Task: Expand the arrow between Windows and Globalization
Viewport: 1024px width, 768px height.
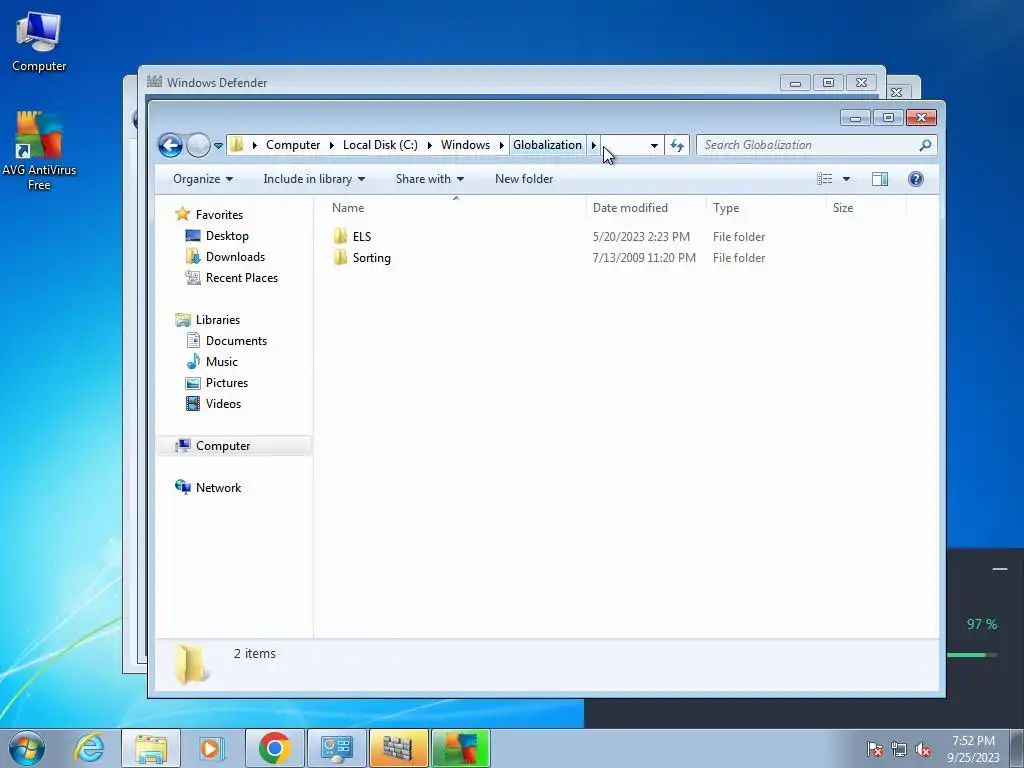Action: 502,145
